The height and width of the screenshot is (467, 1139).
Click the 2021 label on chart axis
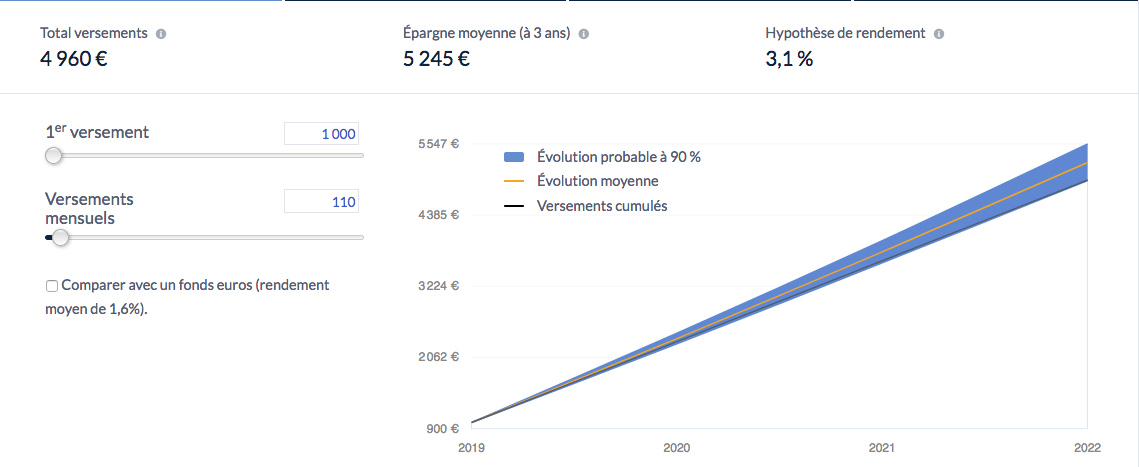coord(882,448)
